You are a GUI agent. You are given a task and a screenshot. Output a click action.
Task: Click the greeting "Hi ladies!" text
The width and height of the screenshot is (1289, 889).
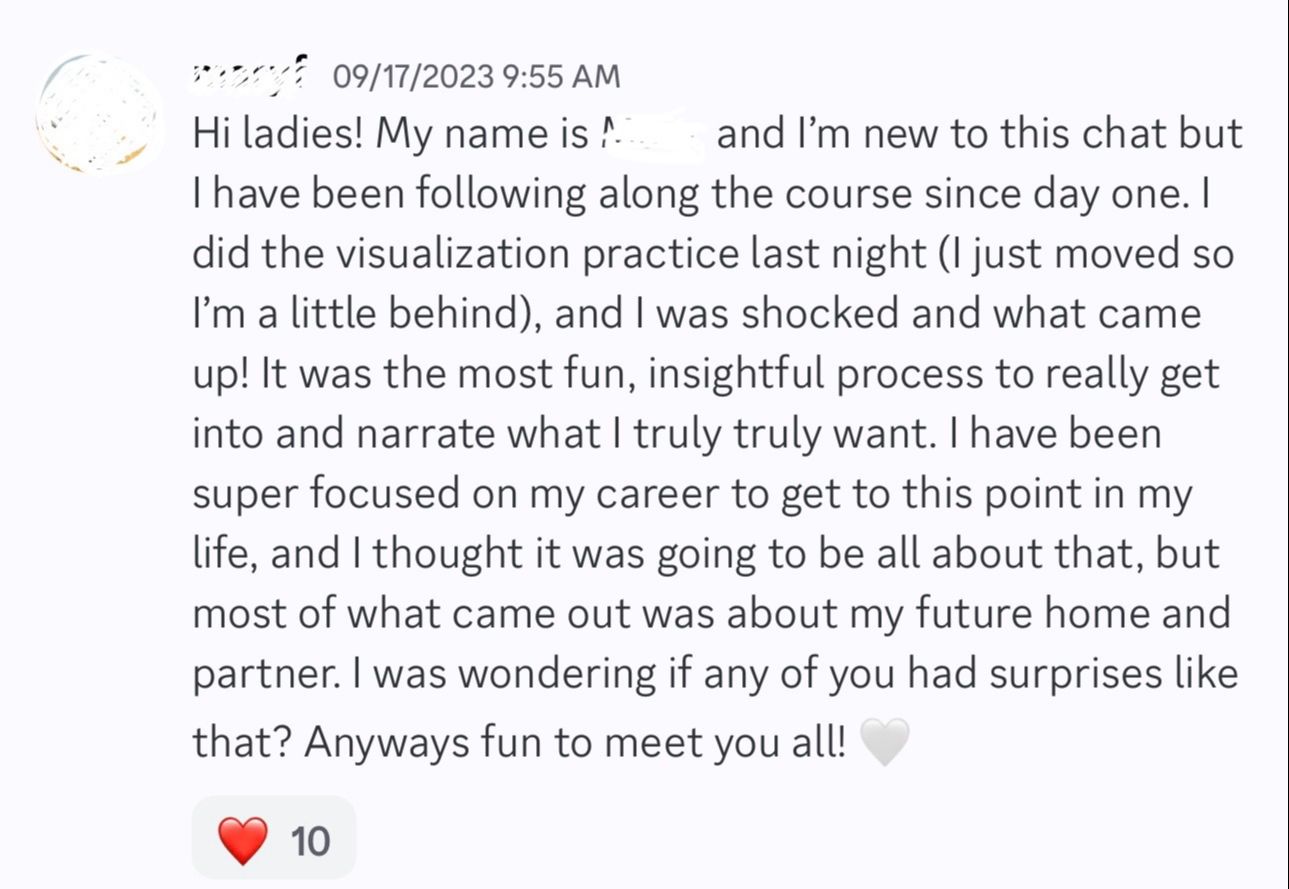click(x=278, y=134)
